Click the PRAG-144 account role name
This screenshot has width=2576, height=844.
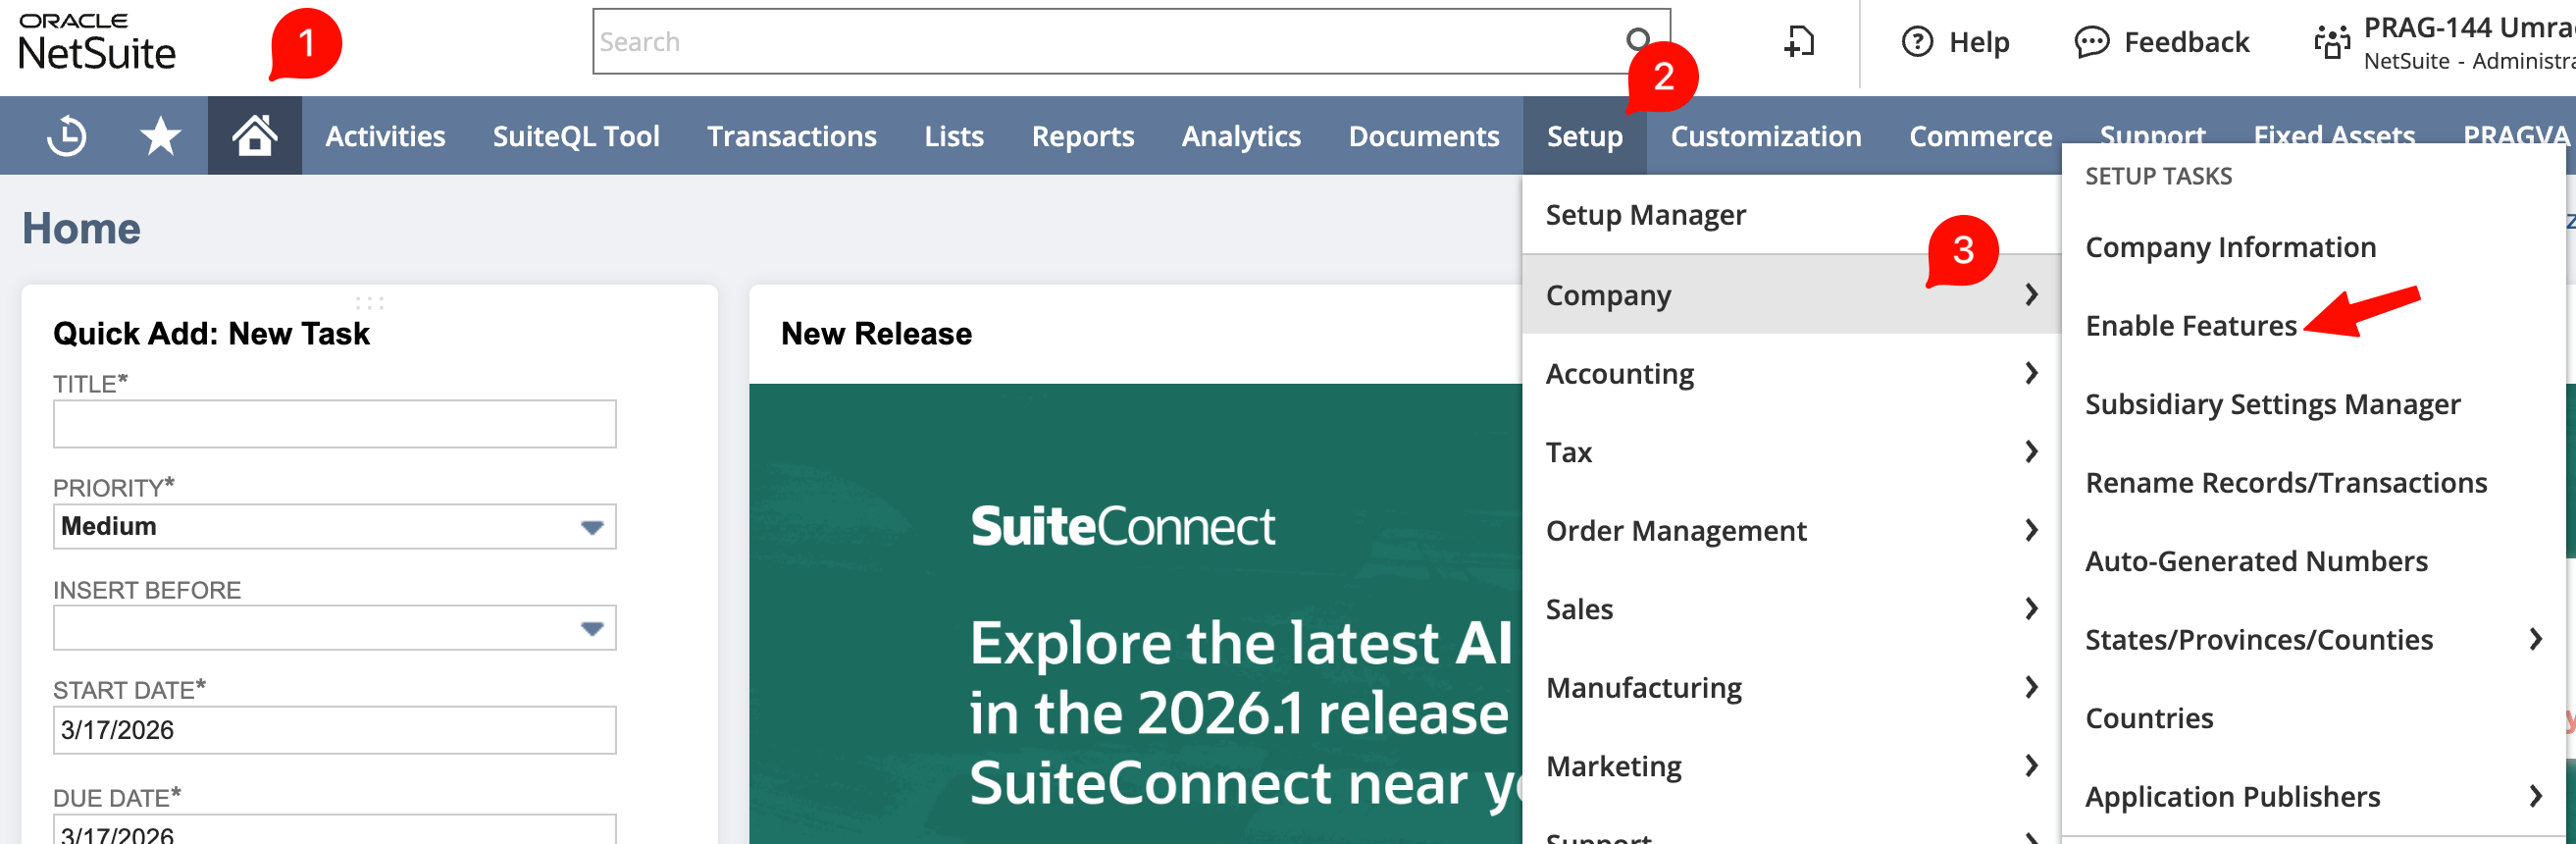pos(2468,27)
